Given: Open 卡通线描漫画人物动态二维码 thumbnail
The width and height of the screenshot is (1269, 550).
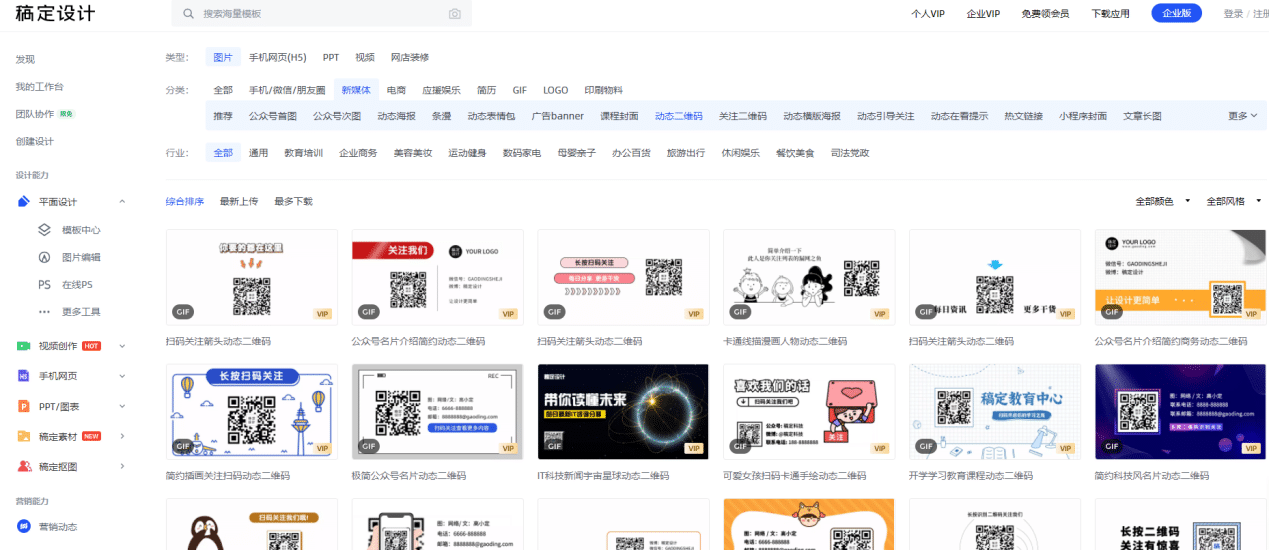Looking at the screenshot, I should point(809,277).
